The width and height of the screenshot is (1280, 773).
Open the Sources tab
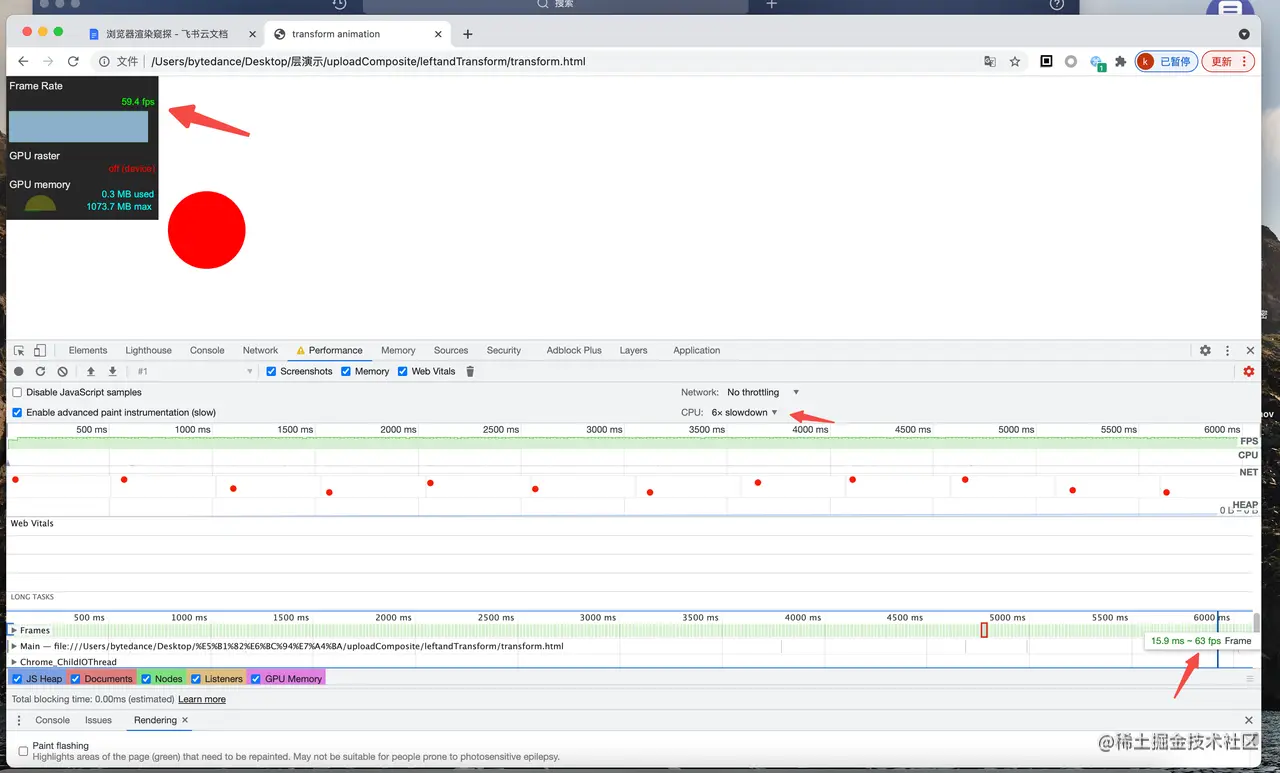[x=451, y=351]
